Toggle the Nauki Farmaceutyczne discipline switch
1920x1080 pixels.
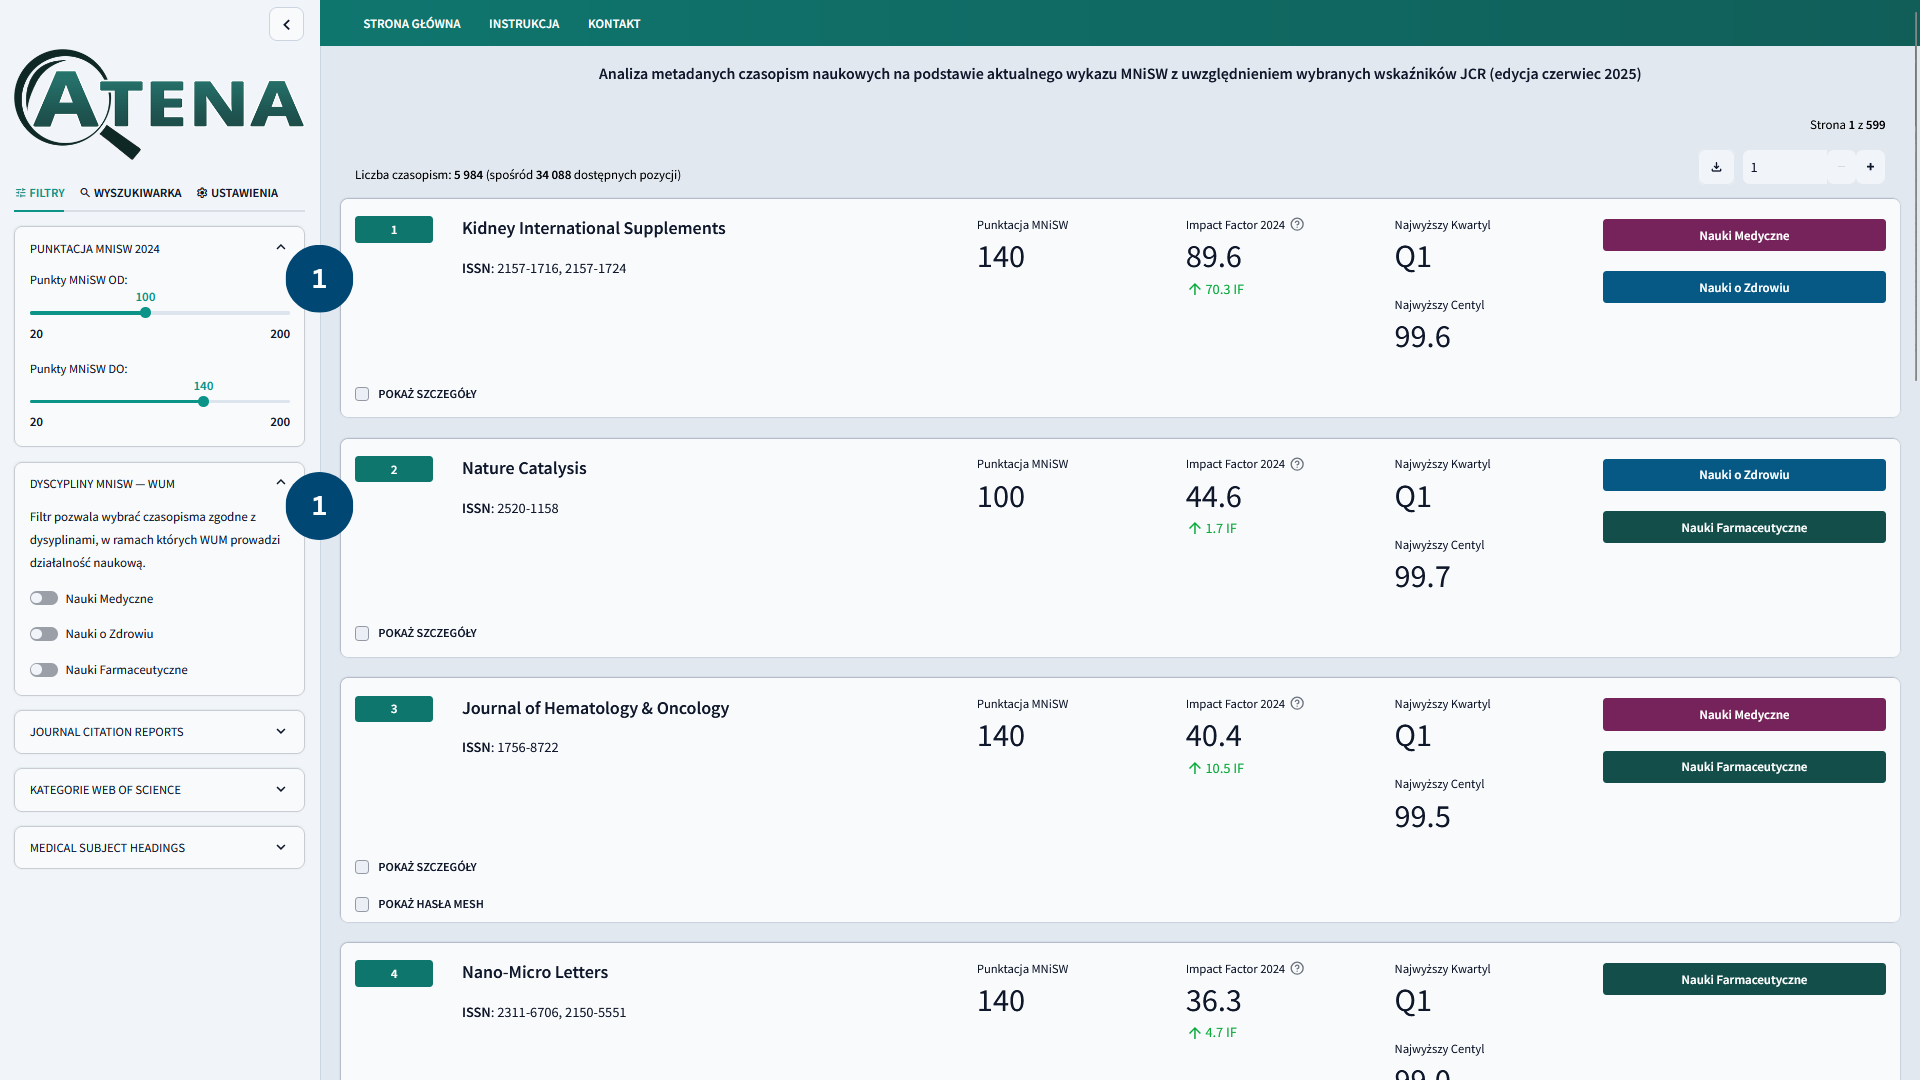(44, 670)
